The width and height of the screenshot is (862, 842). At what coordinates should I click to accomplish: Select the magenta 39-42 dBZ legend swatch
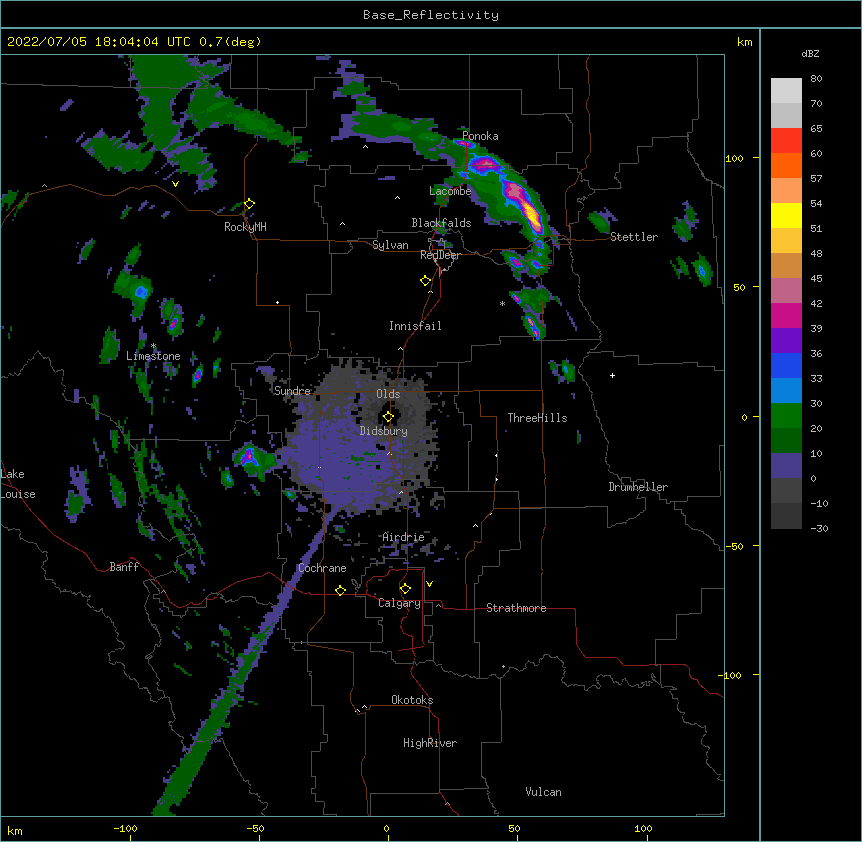tap(786, 315)
